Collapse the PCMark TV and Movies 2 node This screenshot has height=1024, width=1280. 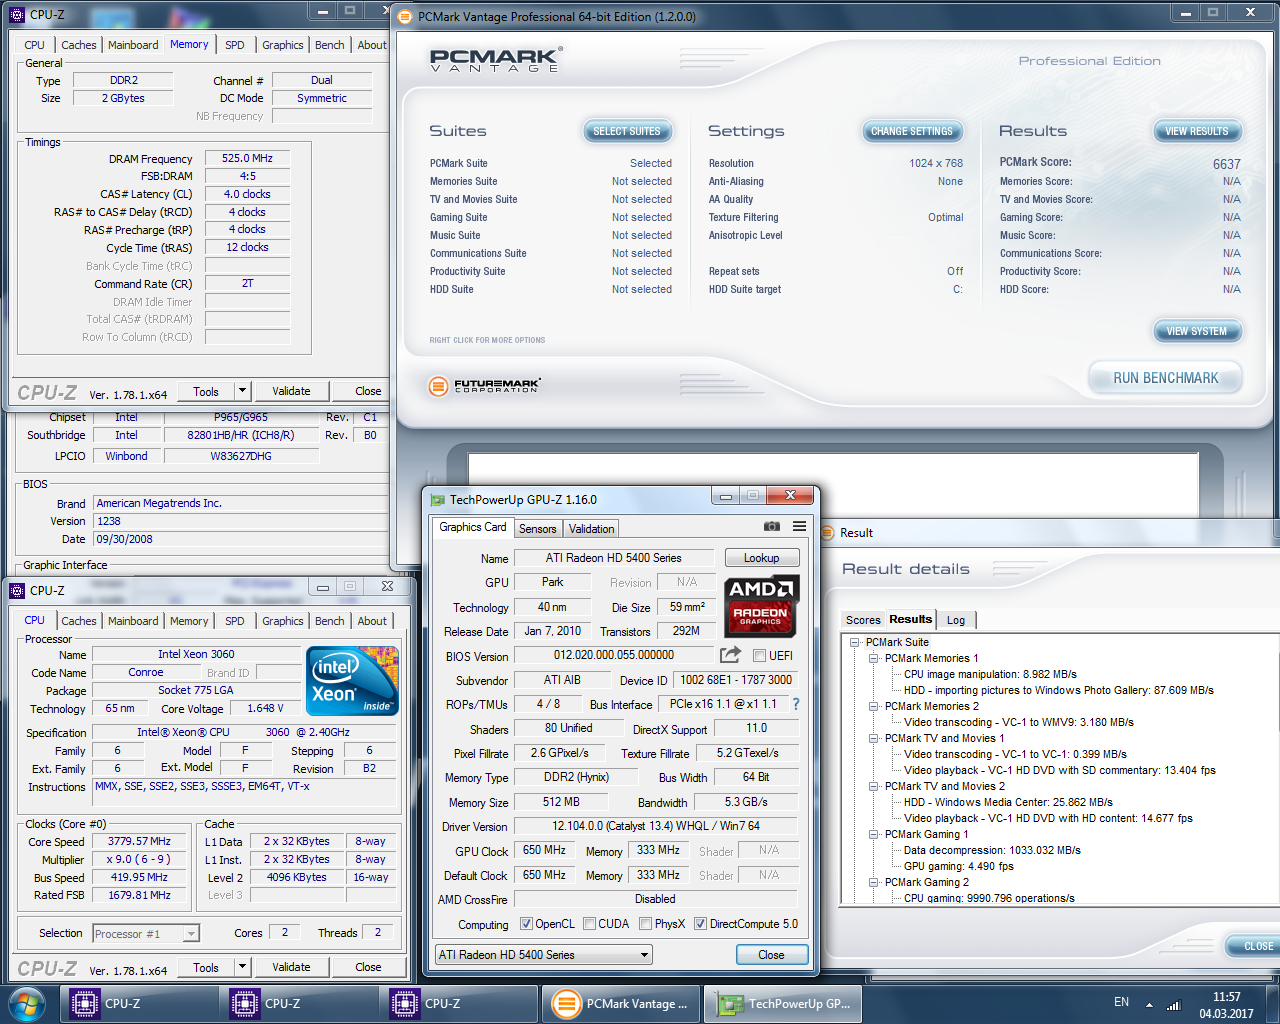tap(874, 786)
